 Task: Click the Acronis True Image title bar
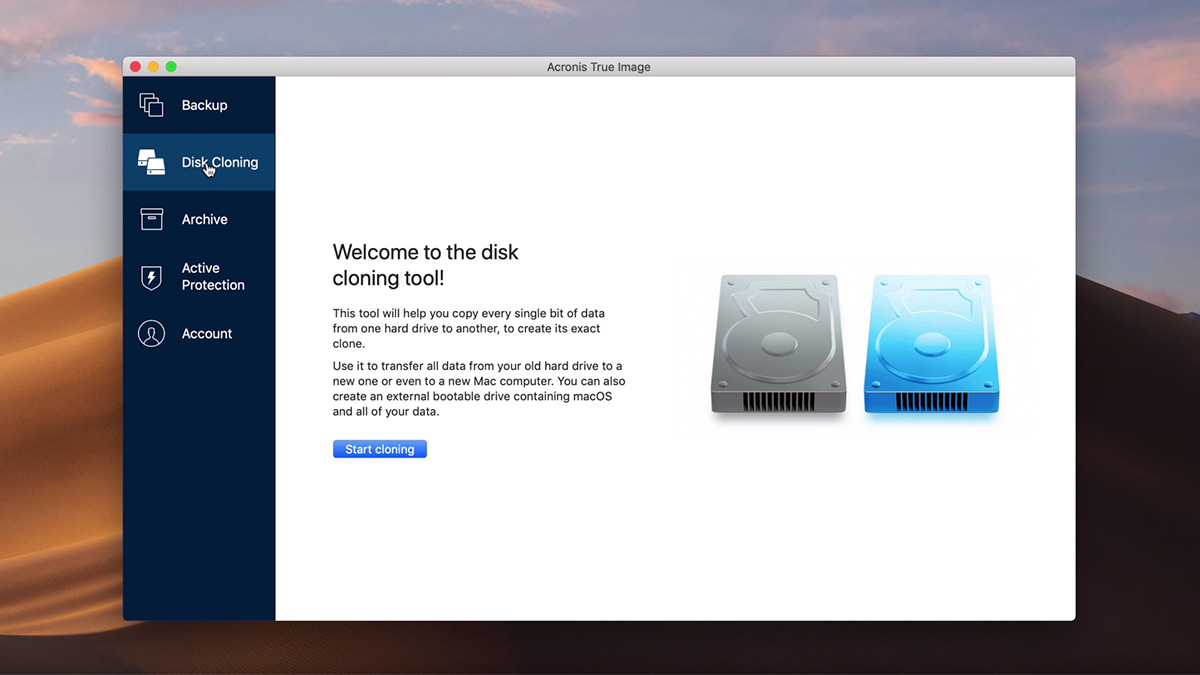(x=599, y=67)
